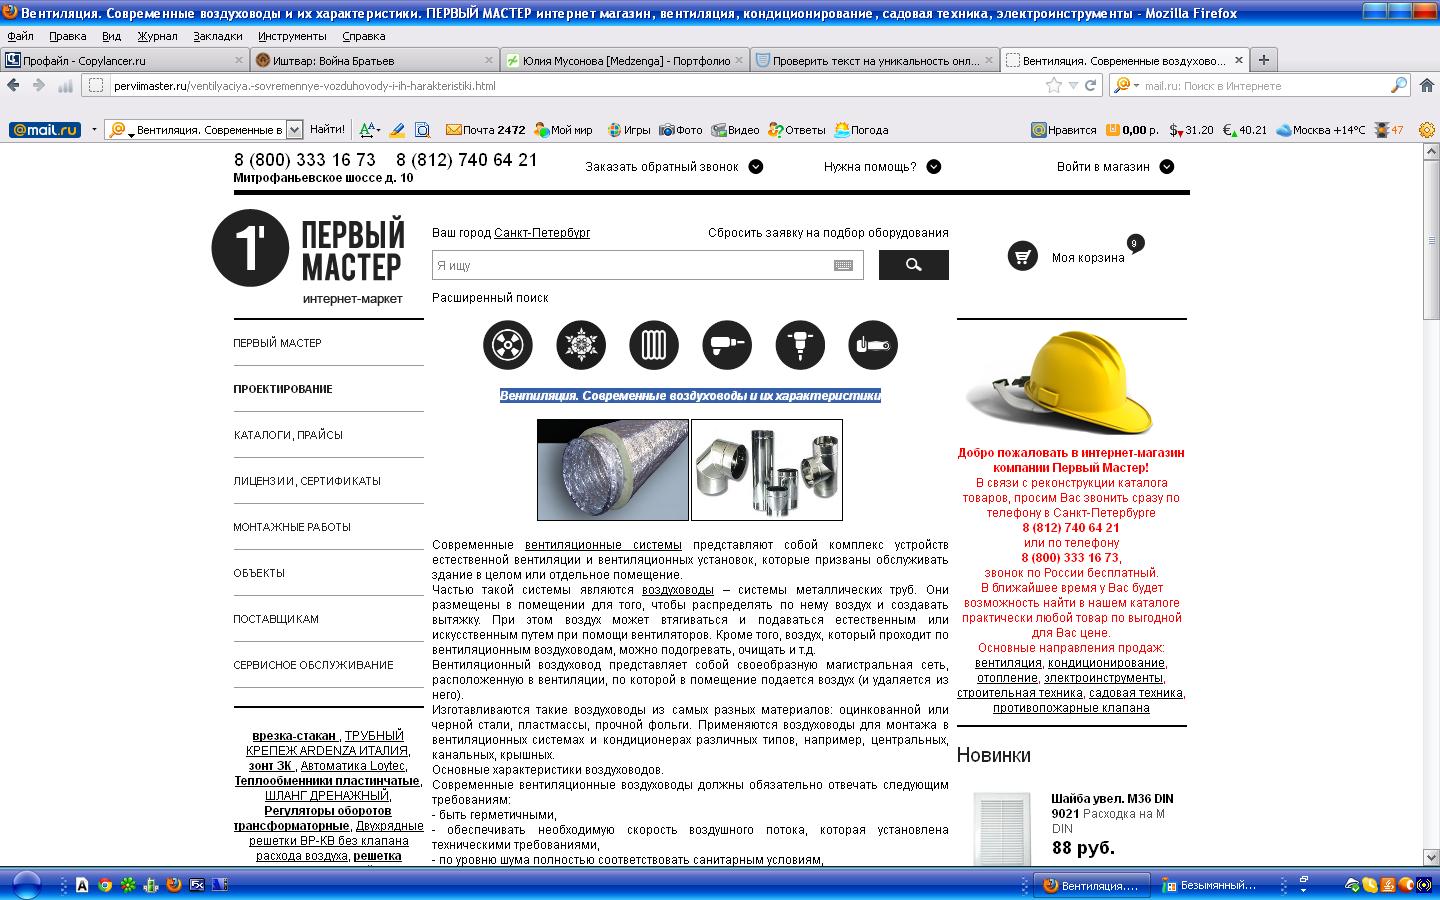Open ПРОЕКТИРОВАНИЕ in left menu

tap(283, 389)
